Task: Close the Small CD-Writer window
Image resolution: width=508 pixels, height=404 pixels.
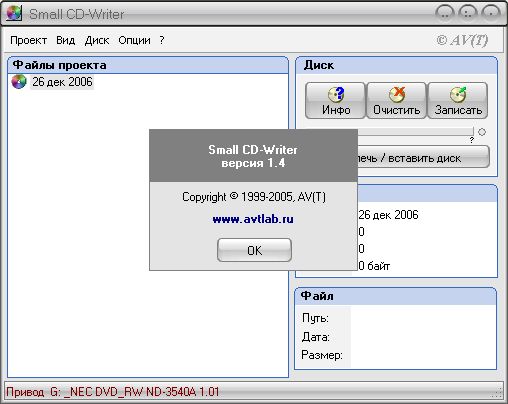Action: tap(491, 13)
